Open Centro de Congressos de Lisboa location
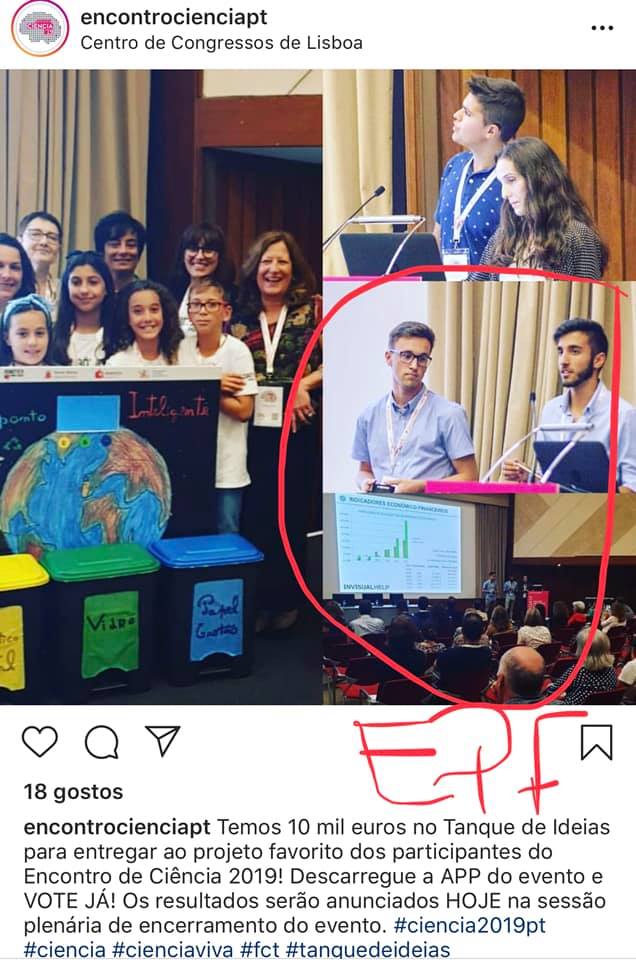 coord(222,43)
